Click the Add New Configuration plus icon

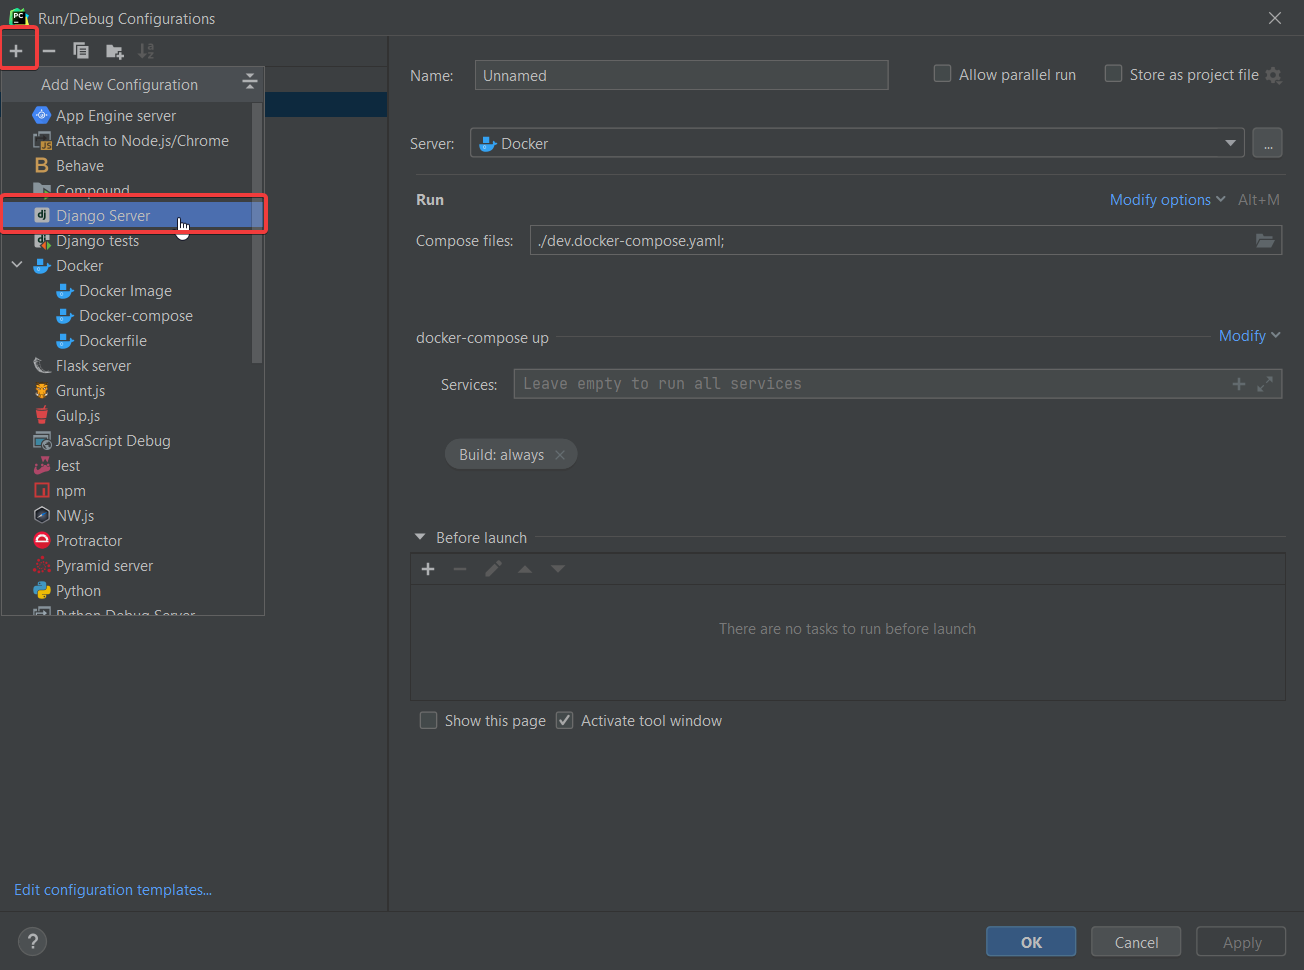click(16, 51)
